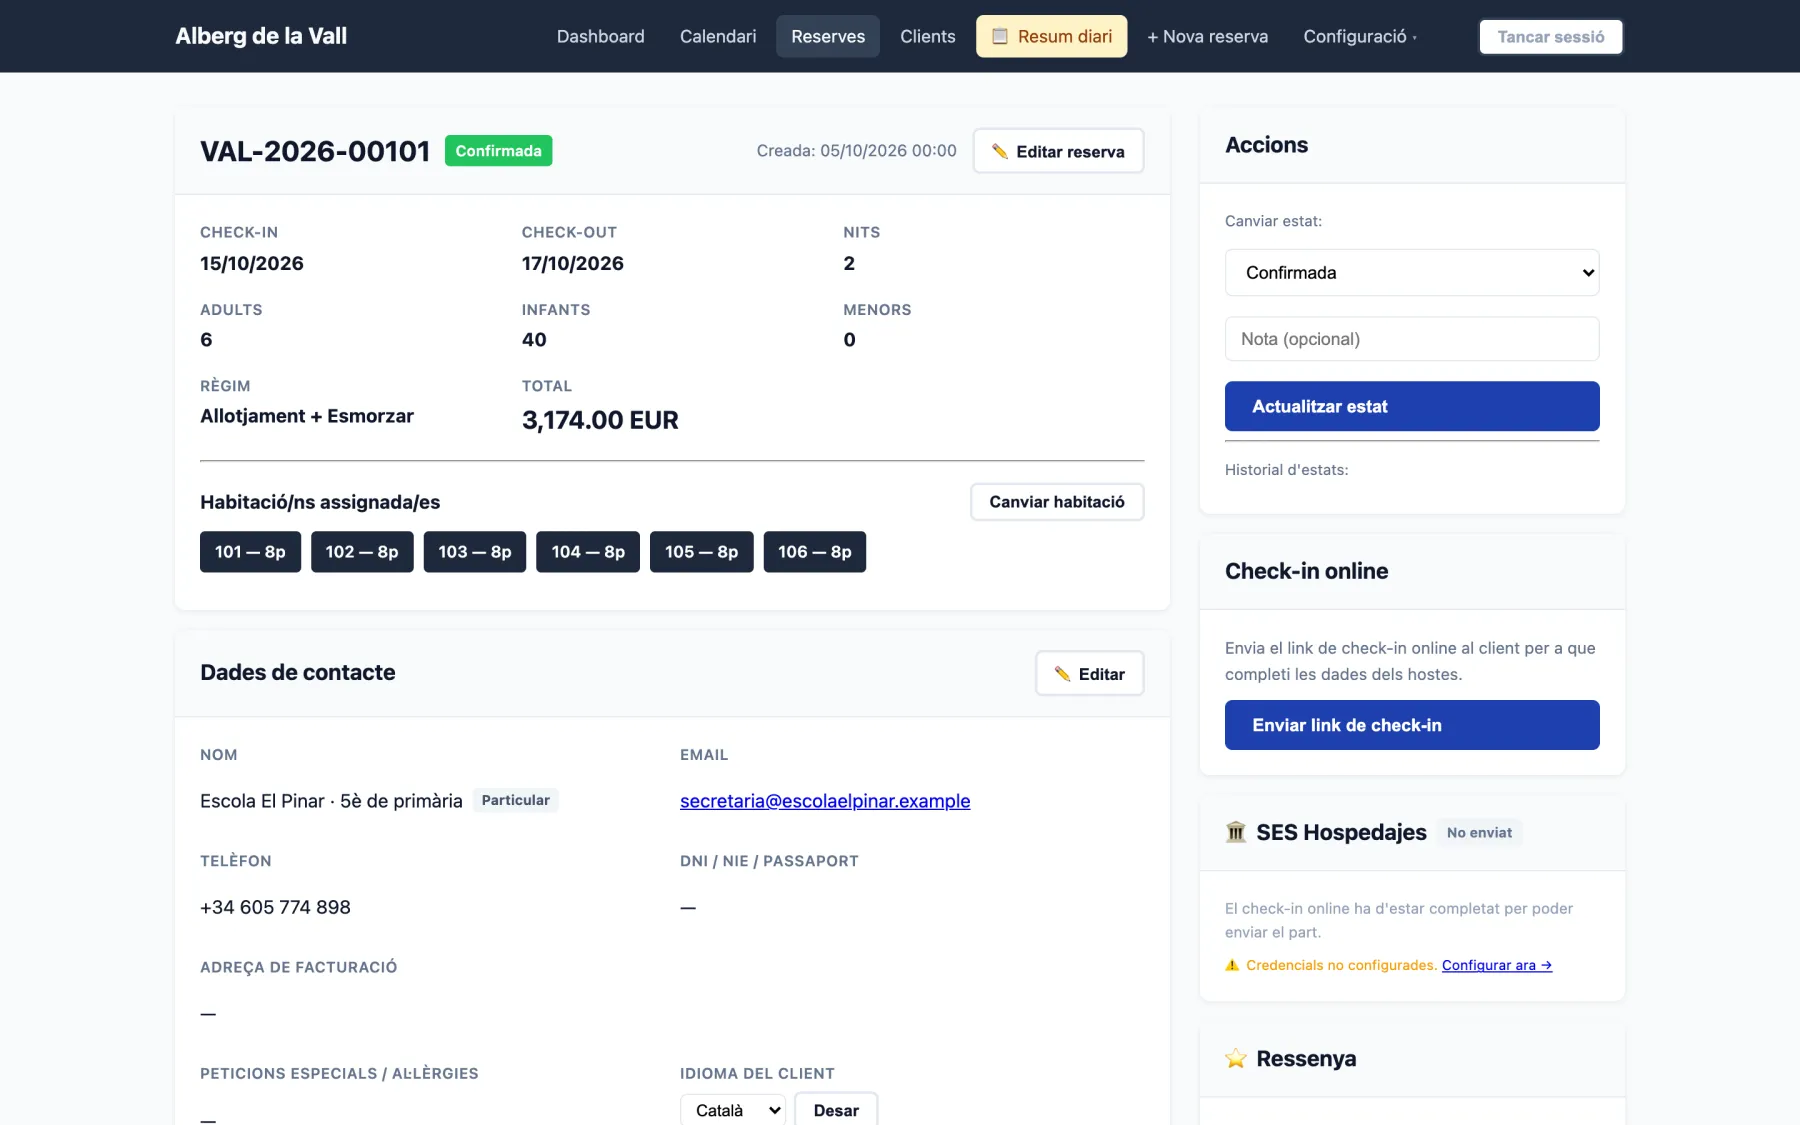Open the Confirmada status dropdown
This screenshot has height=1125, width=1800.
1412,273
